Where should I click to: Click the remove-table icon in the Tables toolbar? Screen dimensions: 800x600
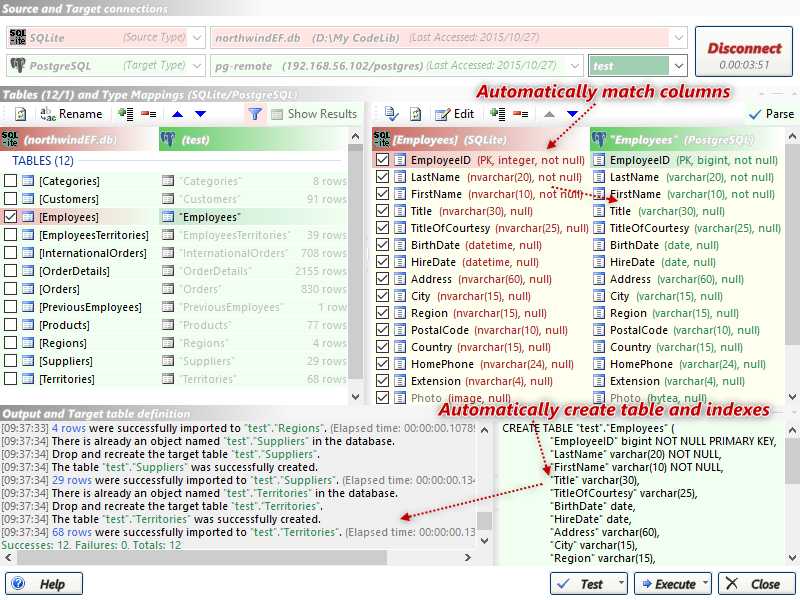click(148, 114)
